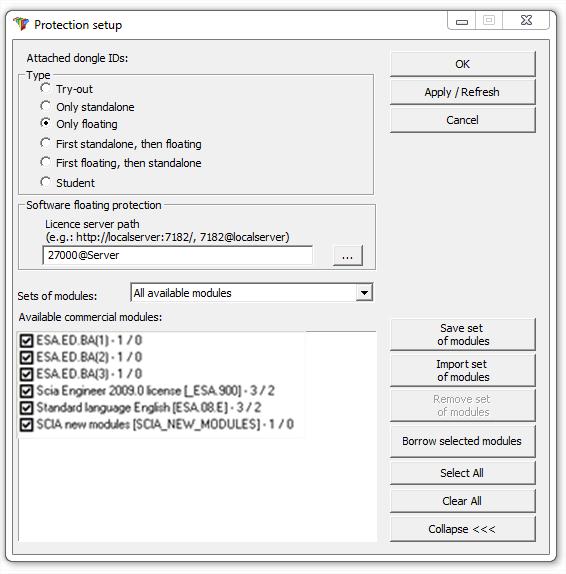Screen dimensions: 566x574
Task: Click the OK button
Action: [462, 64]
